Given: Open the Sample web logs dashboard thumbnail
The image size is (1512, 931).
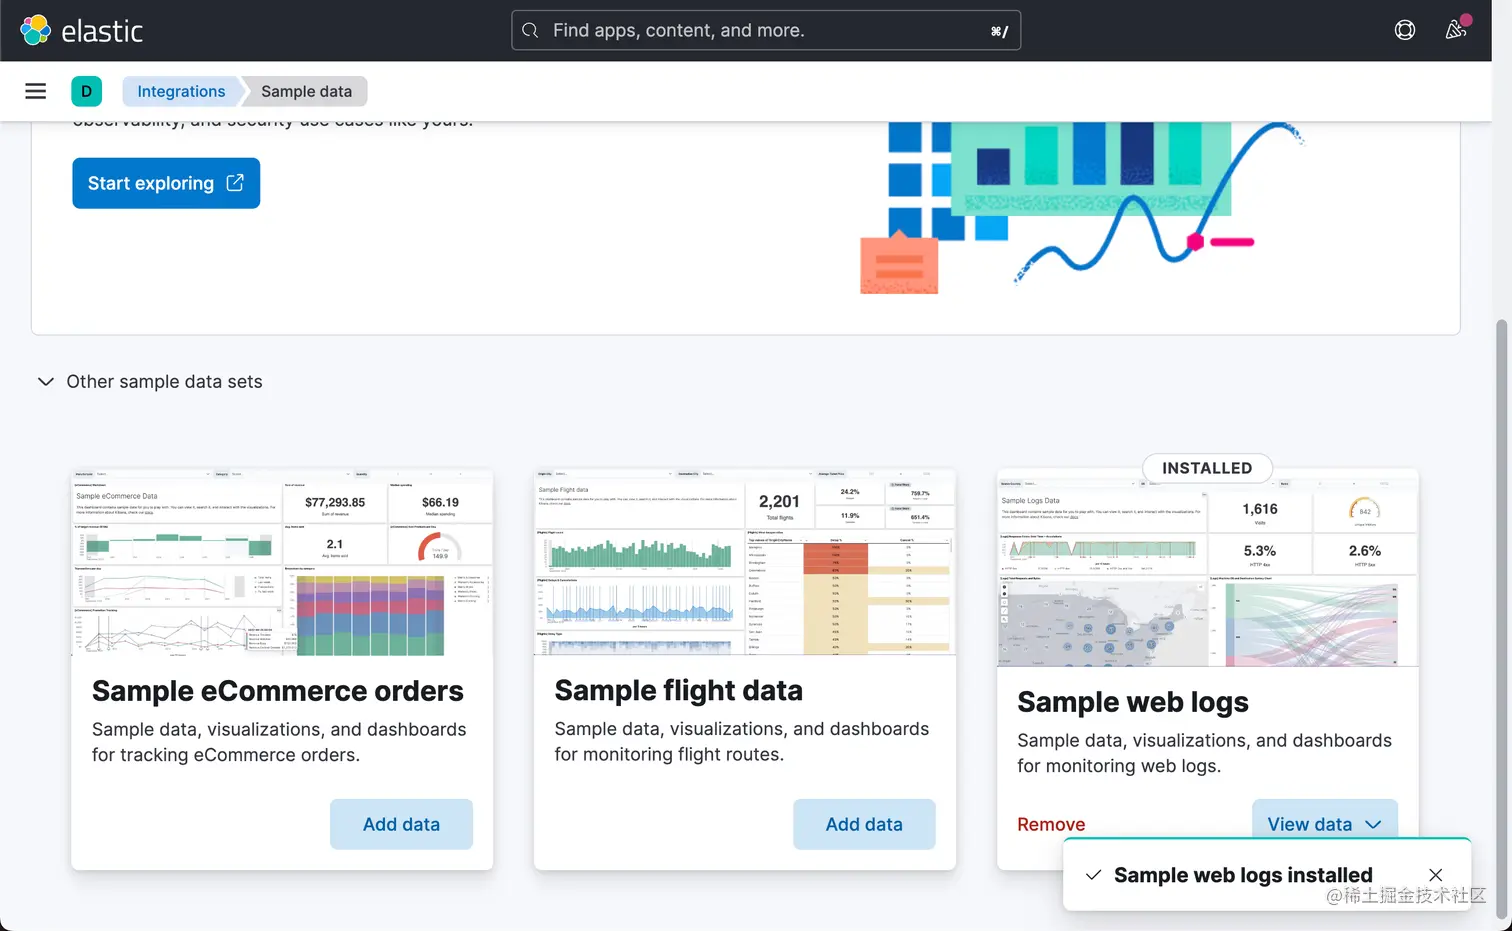Looking at the screenshot, I should pyautogui.click(x=1208, y=567).
